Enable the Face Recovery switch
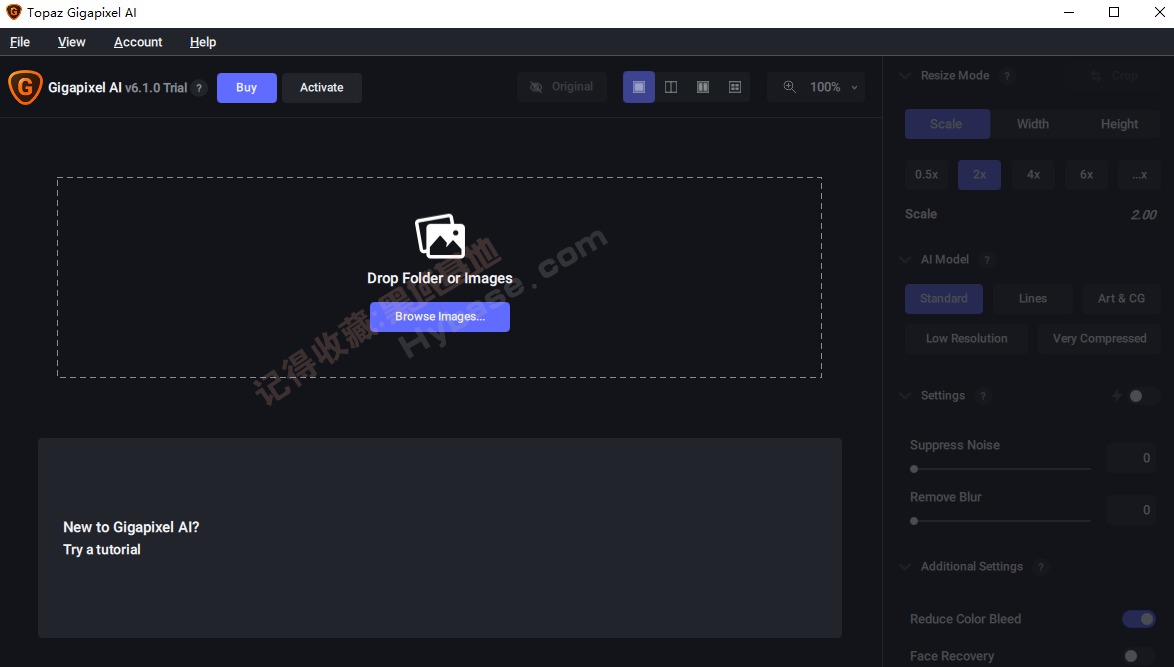Viewport: 1174px width, 667px height. point(1139,656)
